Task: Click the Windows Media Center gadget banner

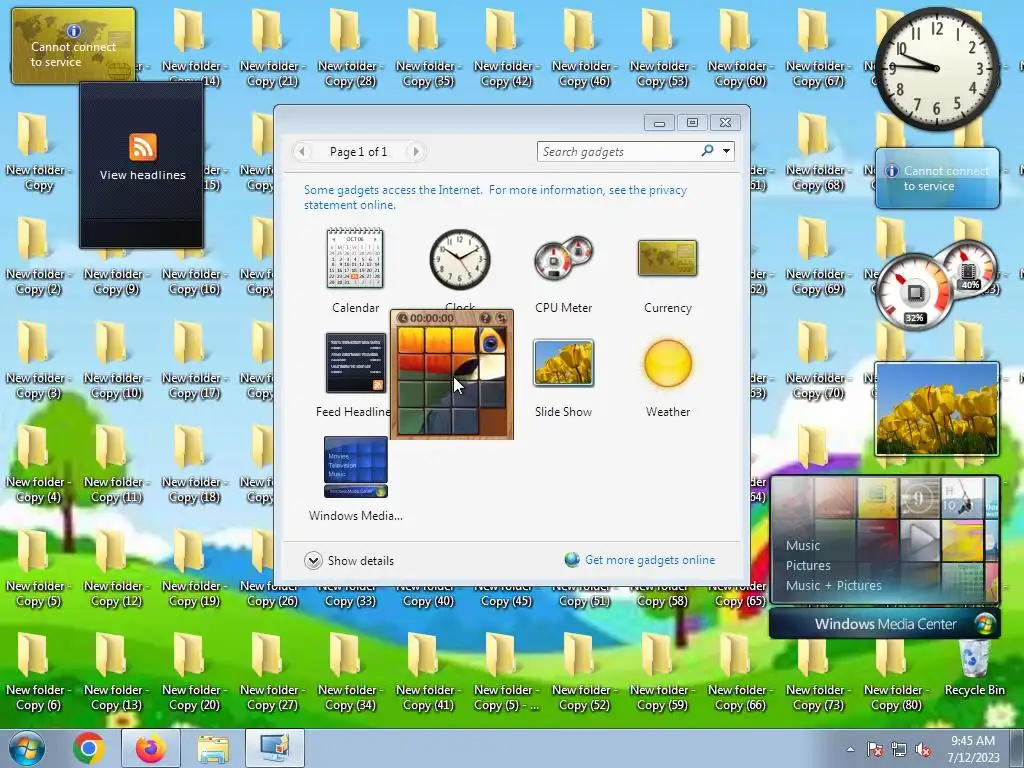Action: 885,624
